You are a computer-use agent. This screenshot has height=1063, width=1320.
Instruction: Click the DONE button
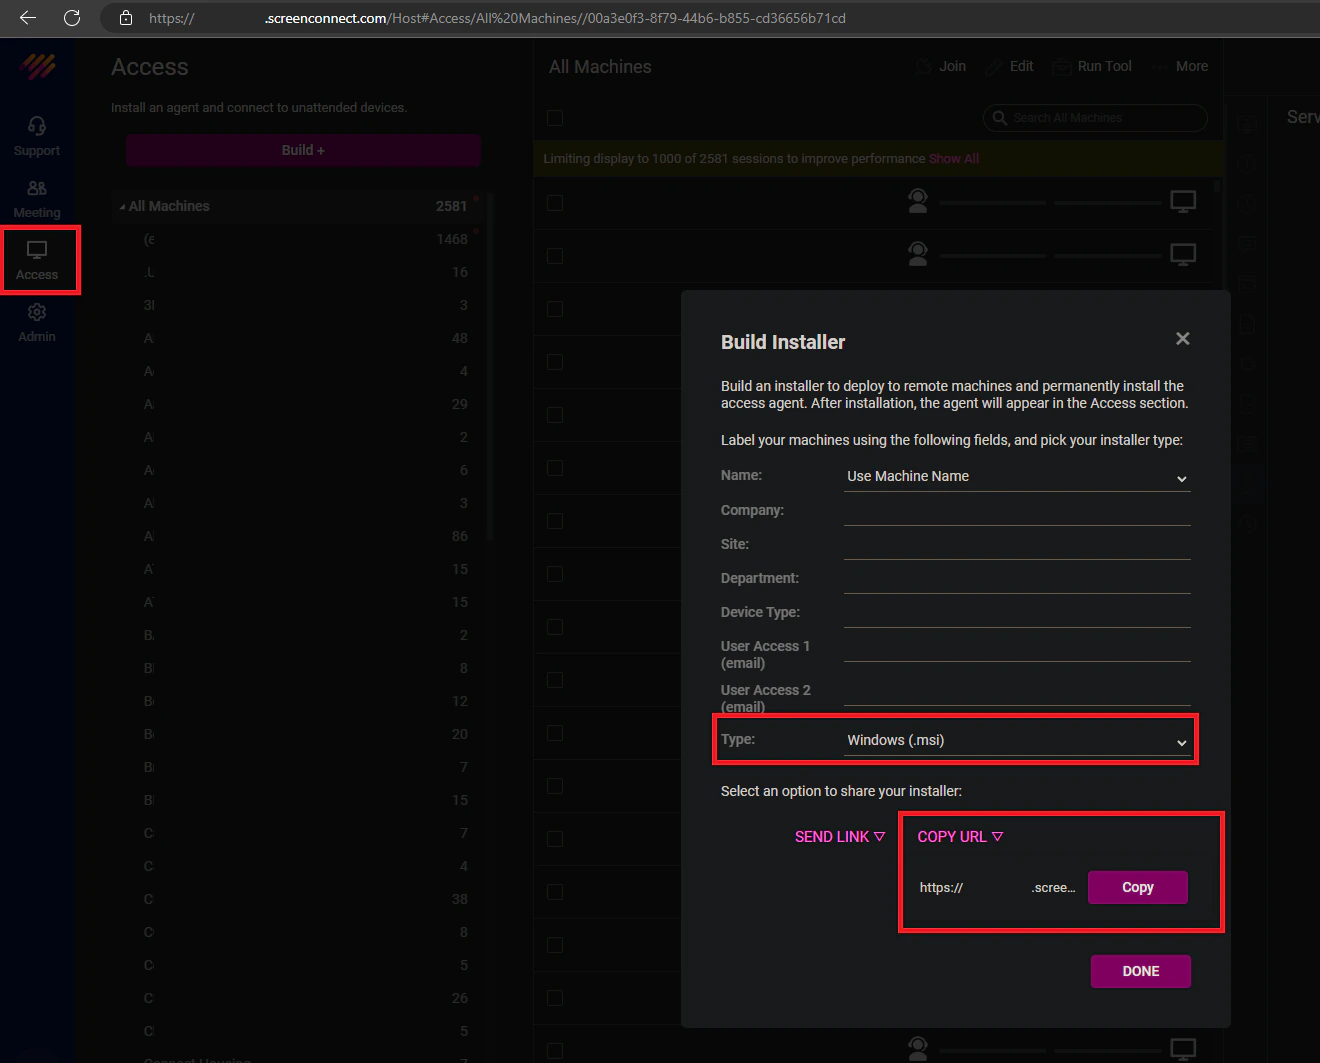pyautogui.click(x=1141, y=971)
